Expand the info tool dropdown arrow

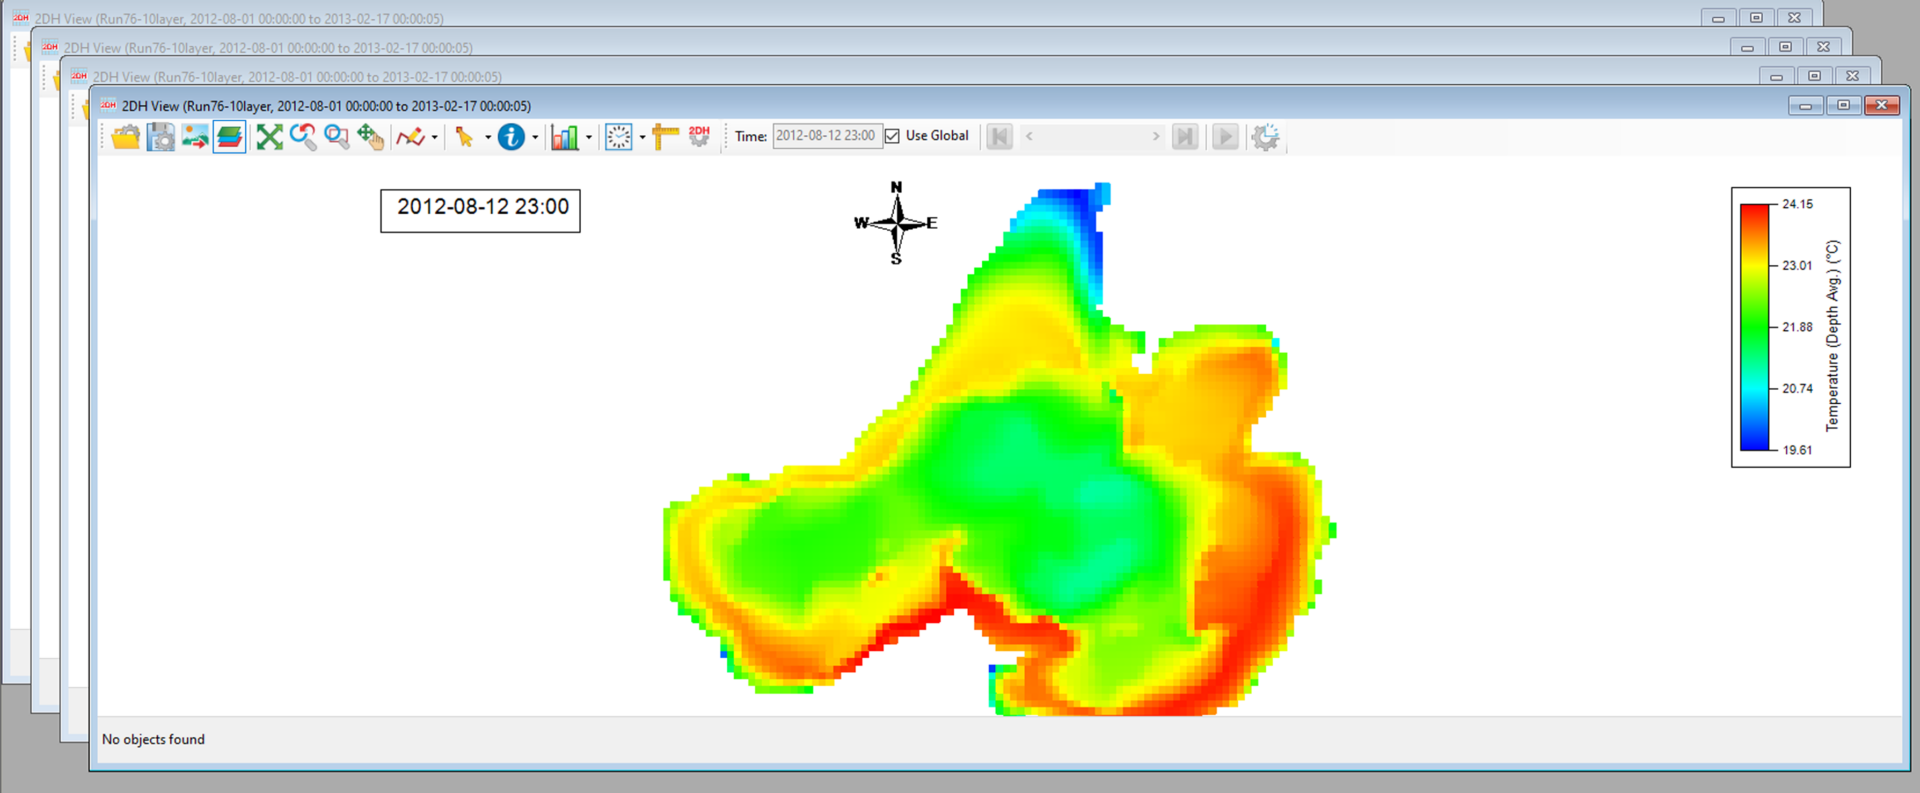(535, 138)
